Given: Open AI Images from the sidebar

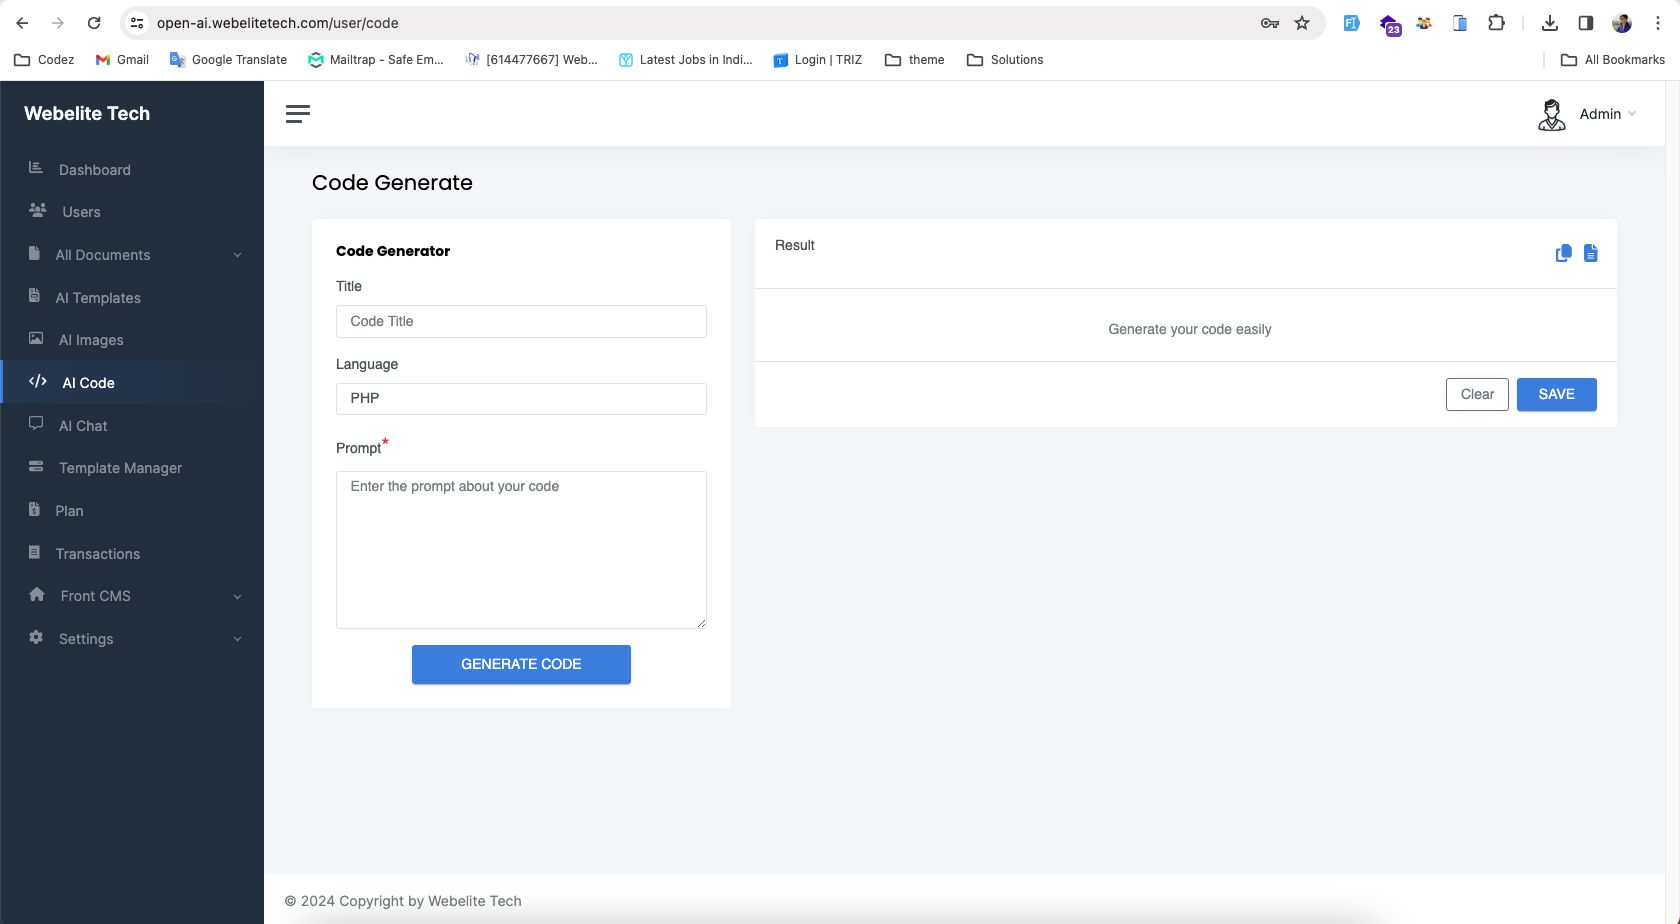Looking at the screenshot, I should click(x=91, y=340).
